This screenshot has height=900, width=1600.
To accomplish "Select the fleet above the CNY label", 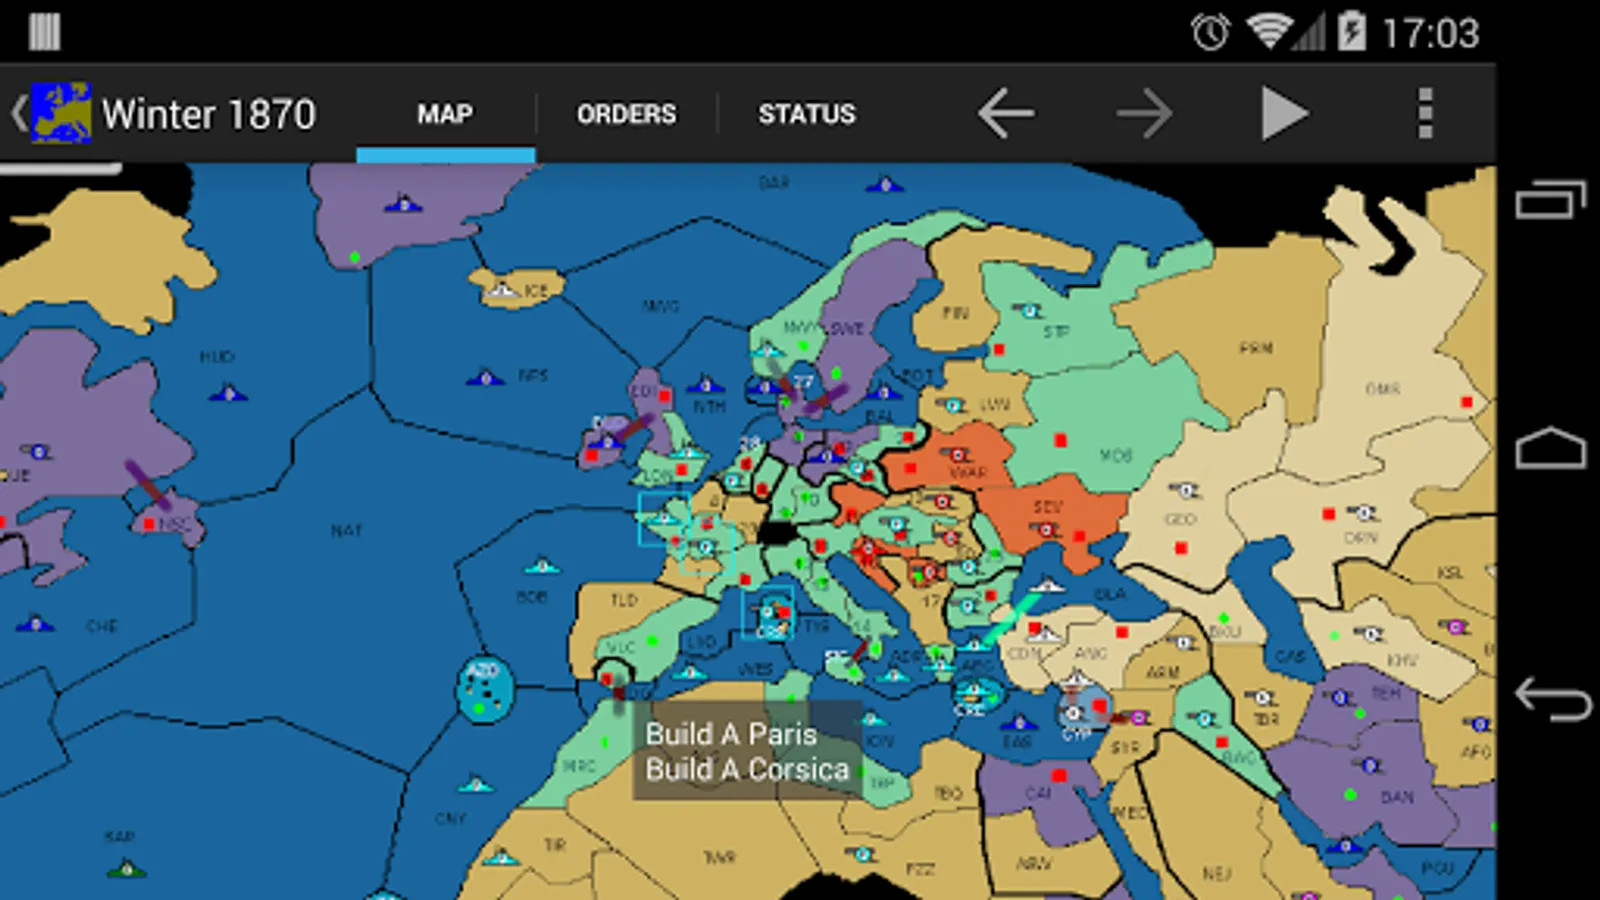I will (476, 784).
